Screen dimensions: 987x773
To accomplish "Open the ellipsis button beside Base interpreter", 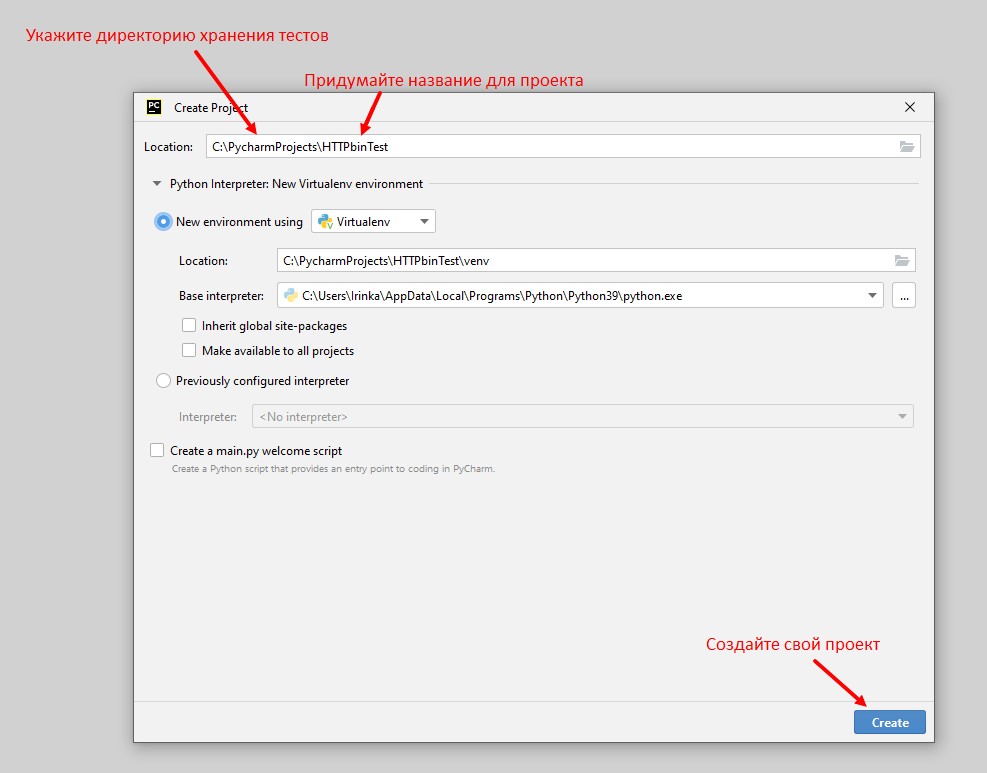I will (903, 295).
